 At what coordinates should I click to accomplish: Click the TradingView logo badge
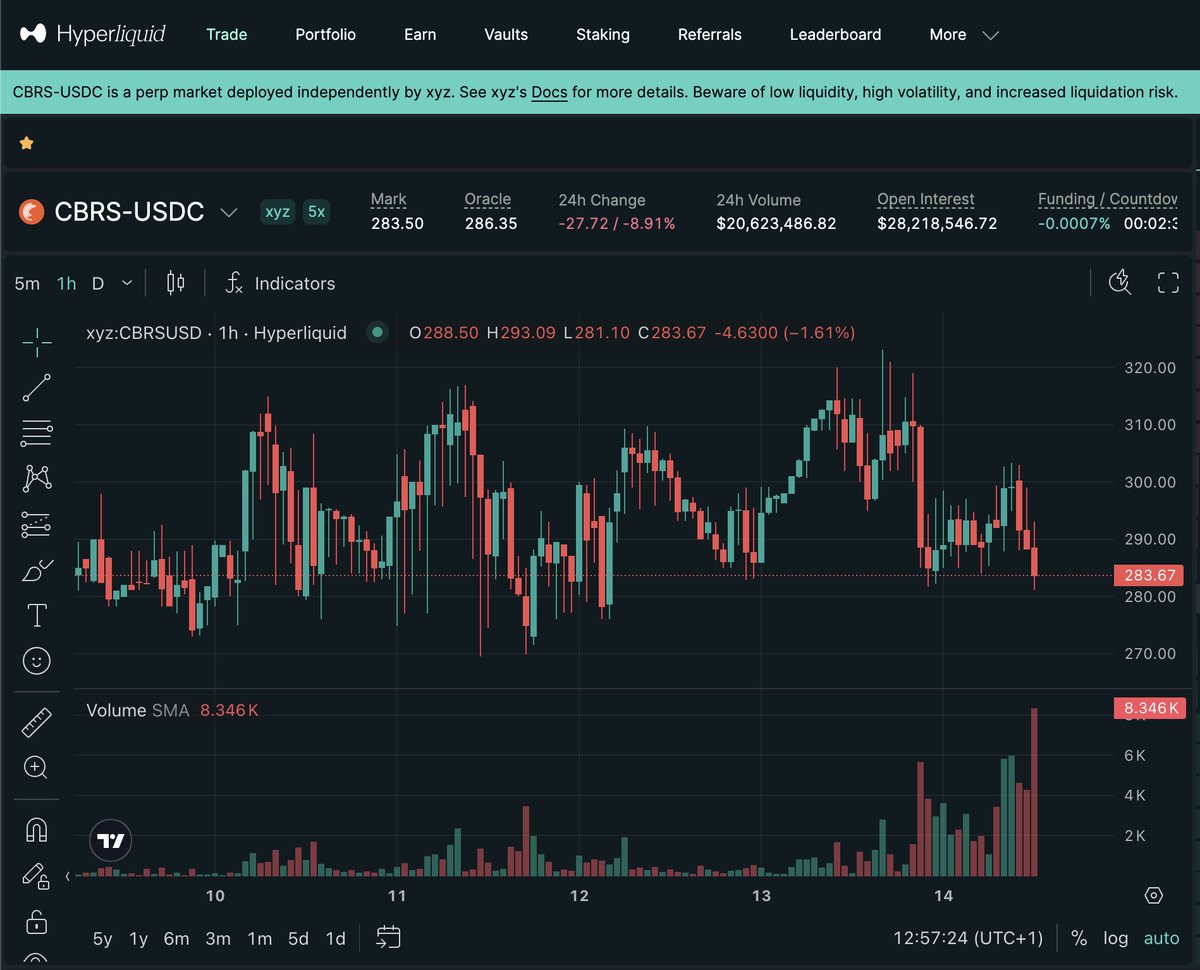pyautogui.click(x=111, y=841)
